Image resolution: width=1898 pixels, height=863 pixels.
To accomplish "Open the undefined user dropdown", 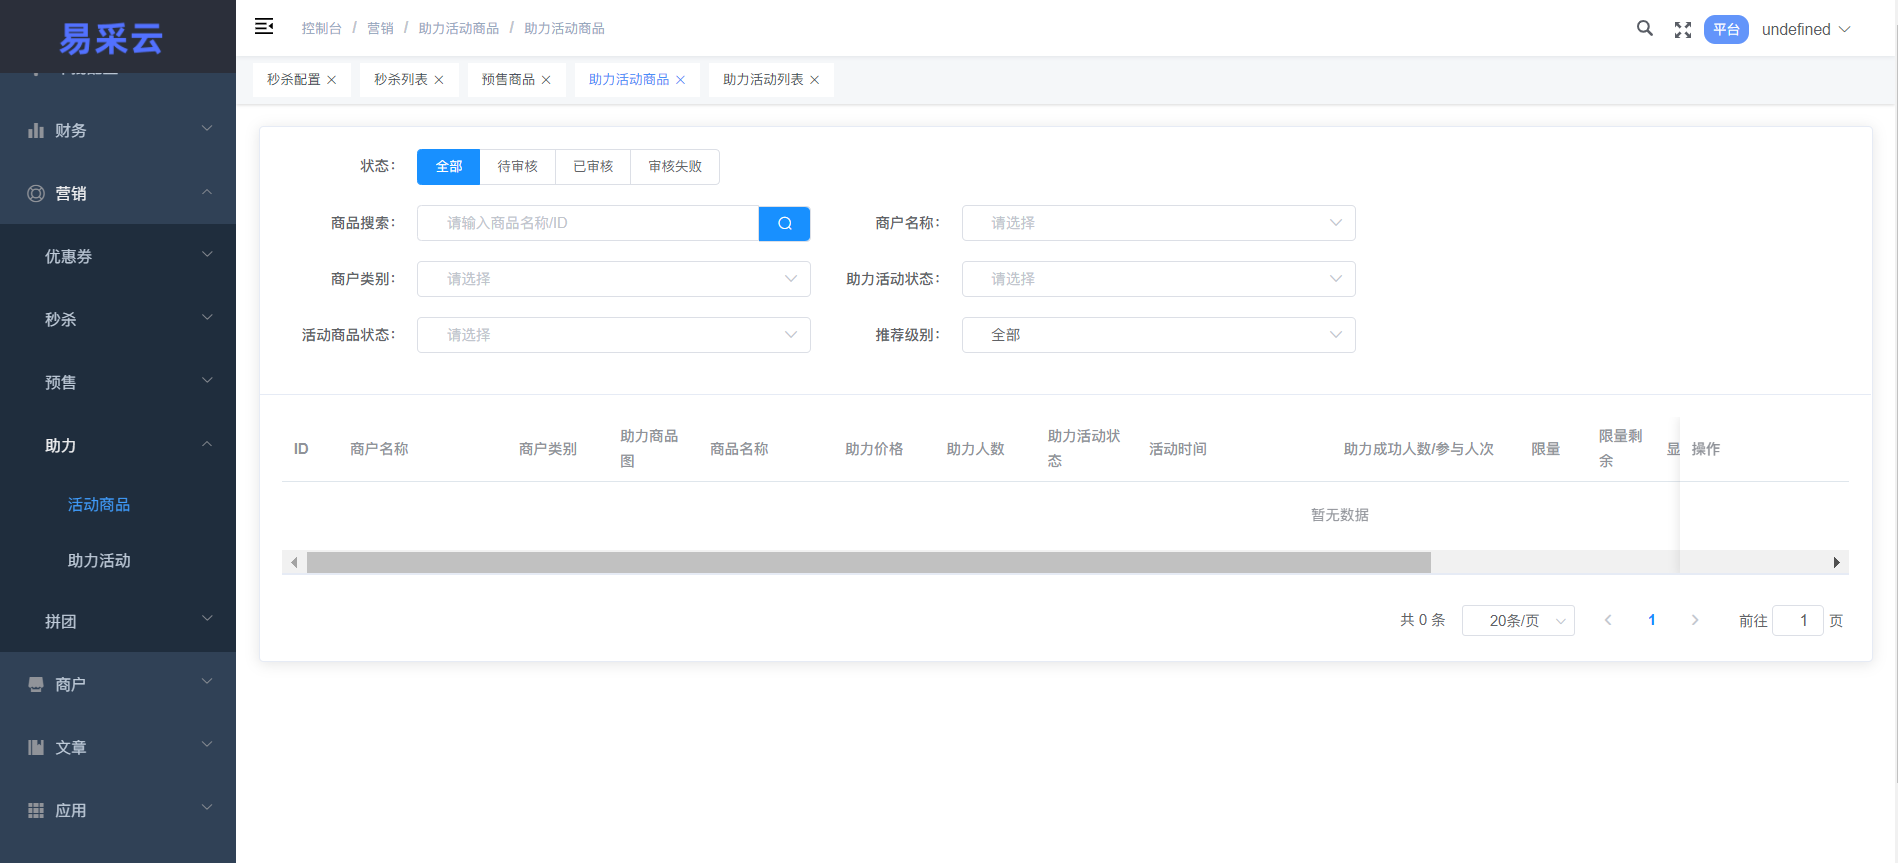I will pyautogui.click(x=1806, y=30).
